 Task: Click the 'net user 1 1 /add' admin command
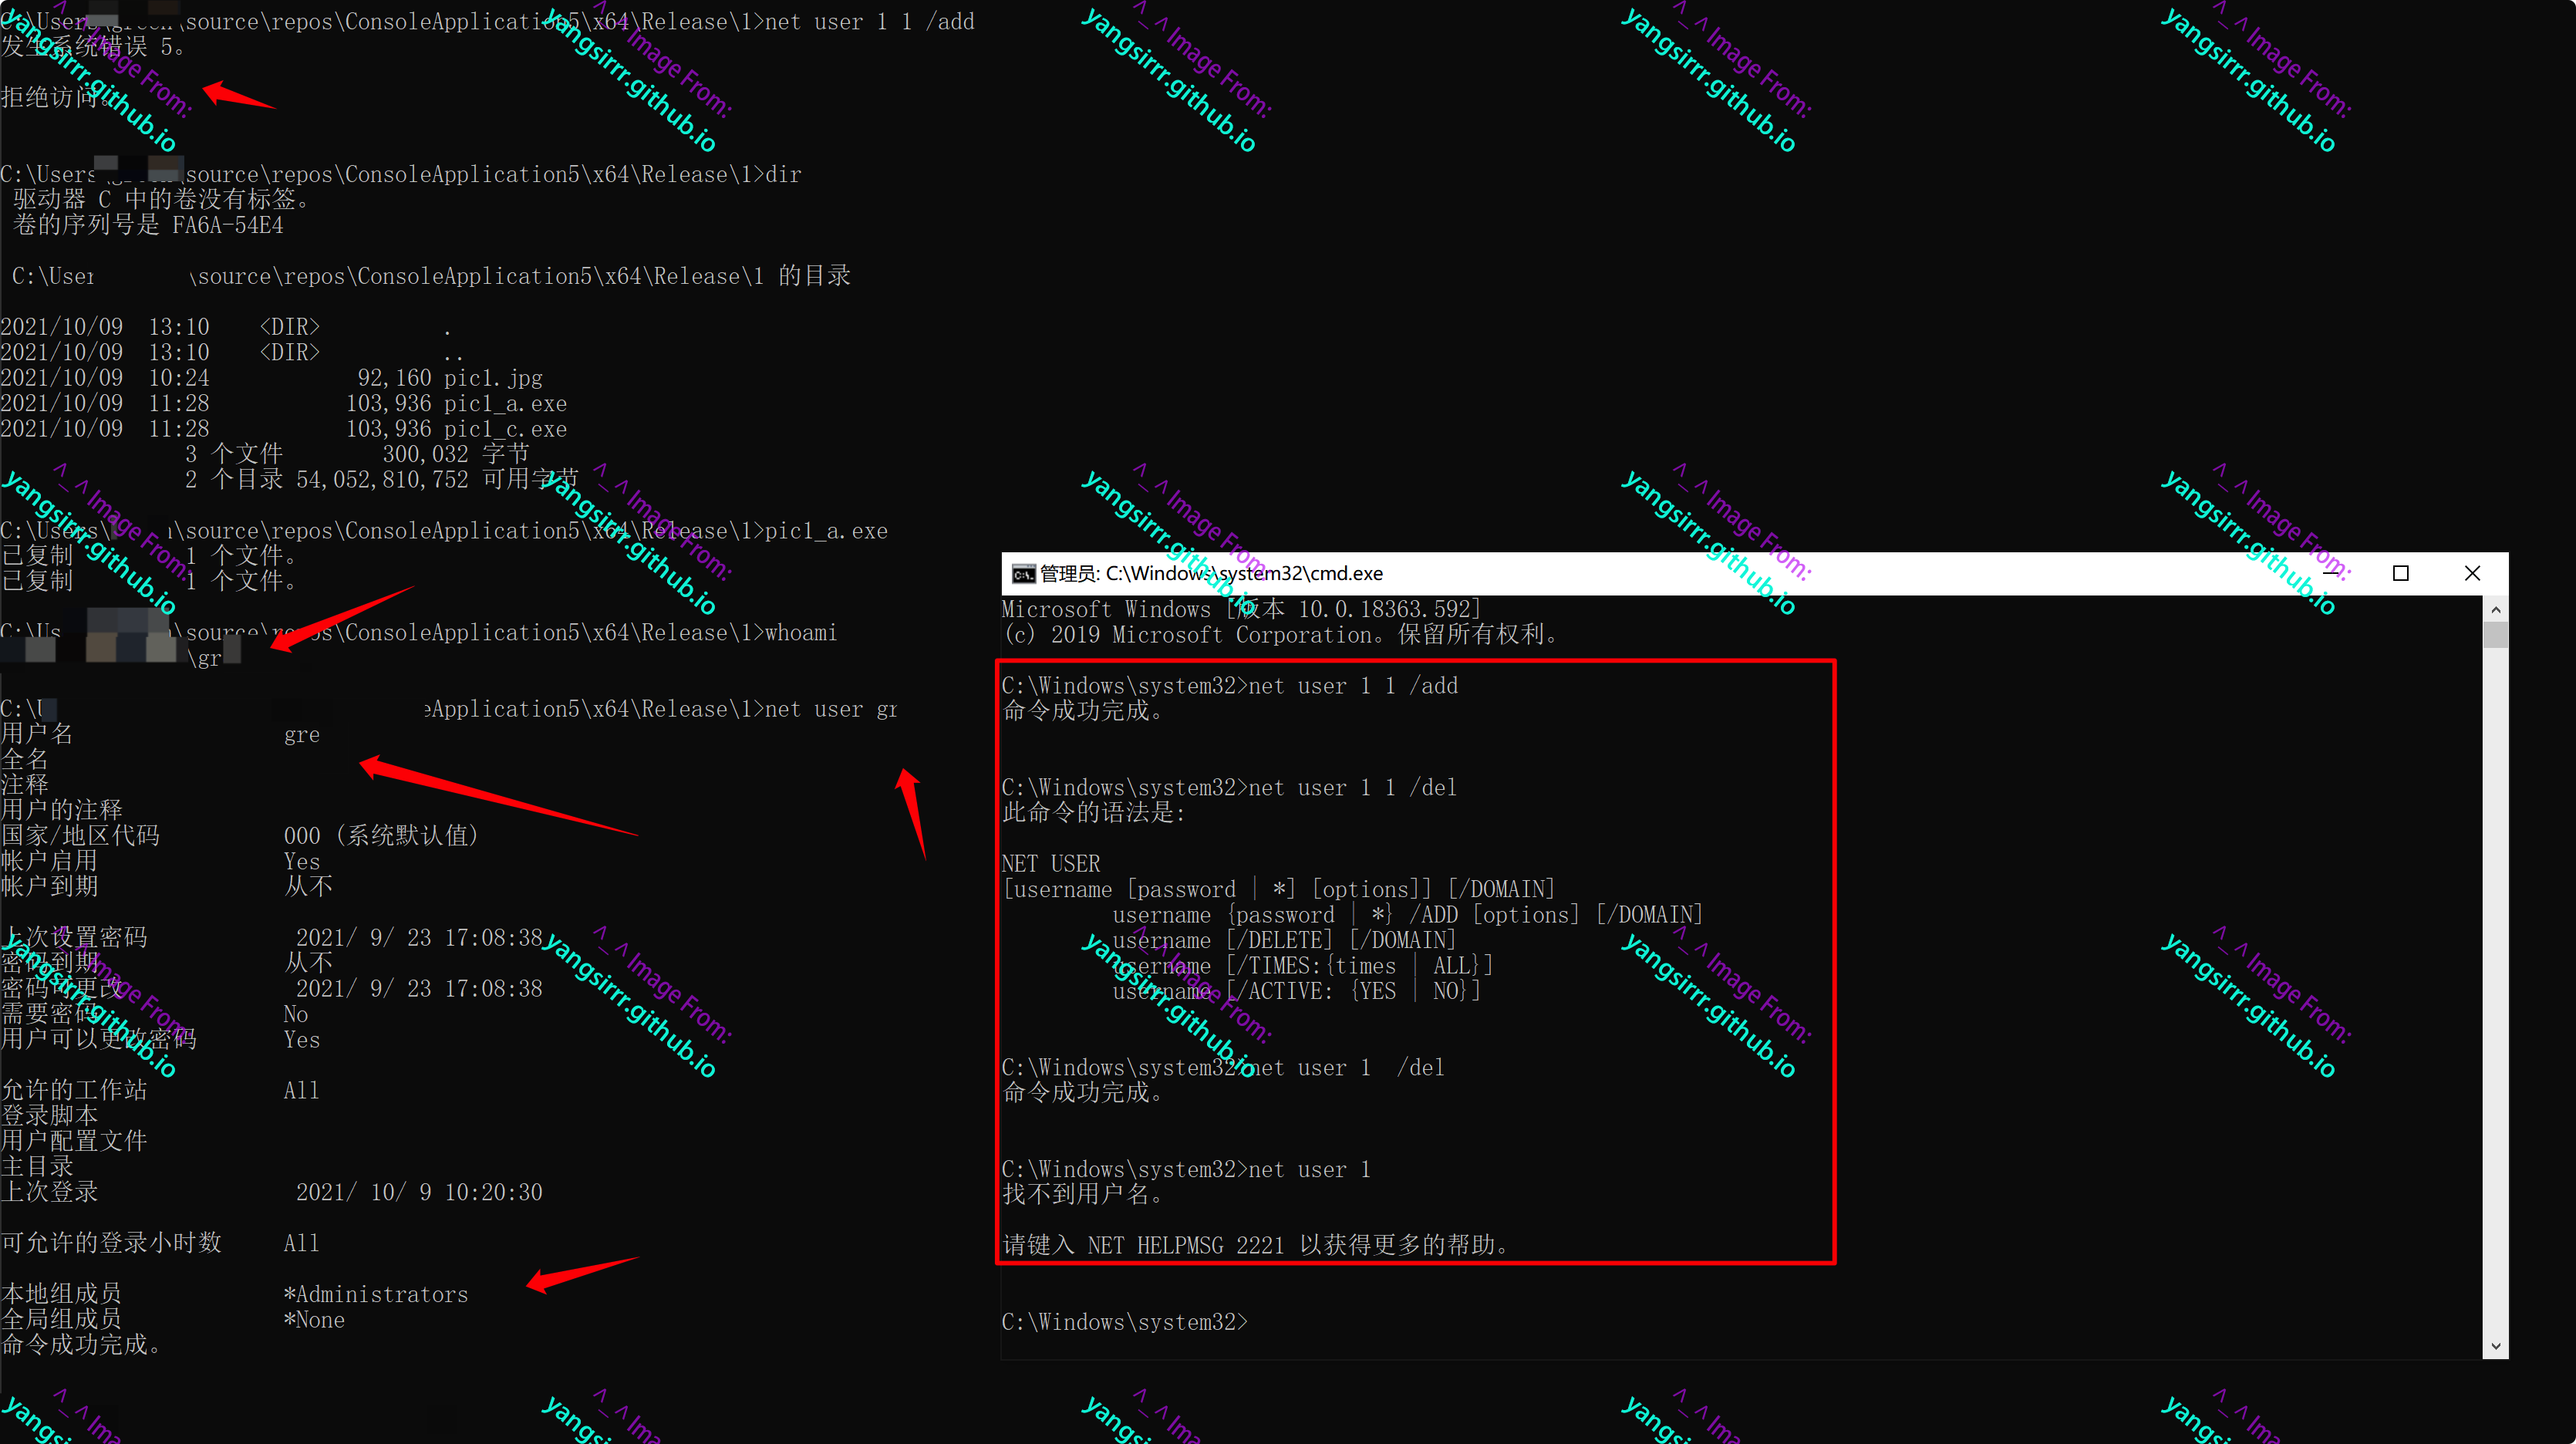pos(1353,686)
